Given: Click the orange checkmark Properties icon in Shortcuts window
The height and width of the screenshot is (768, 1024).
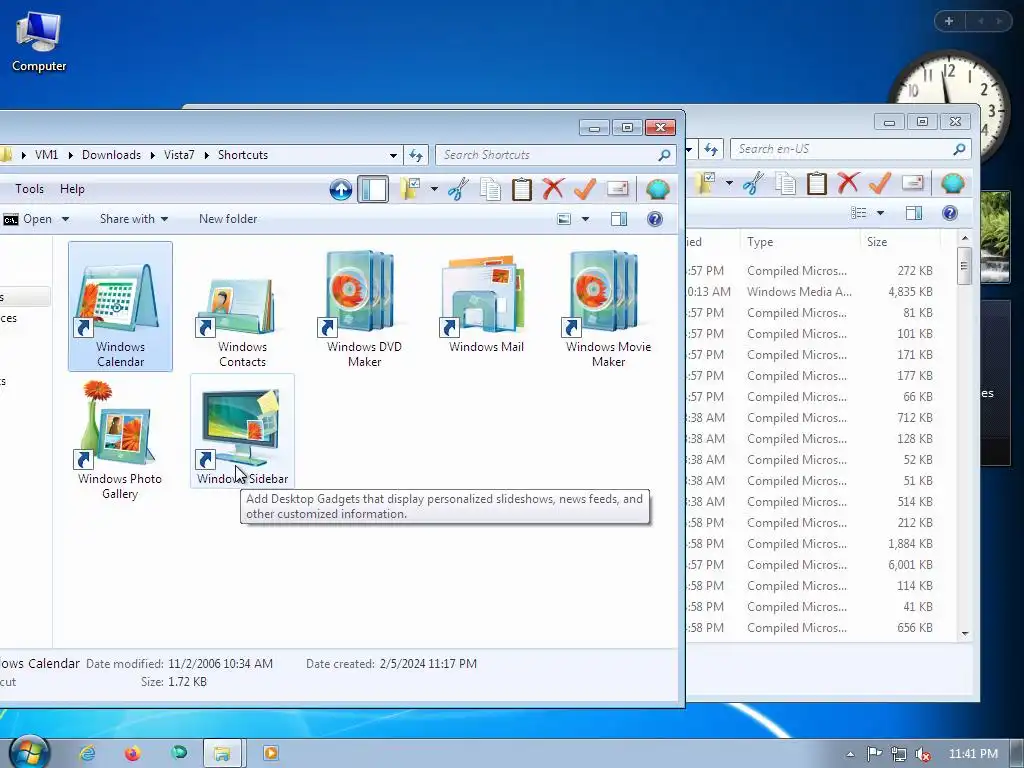Looking at the screenshot, I should point(584,189).
